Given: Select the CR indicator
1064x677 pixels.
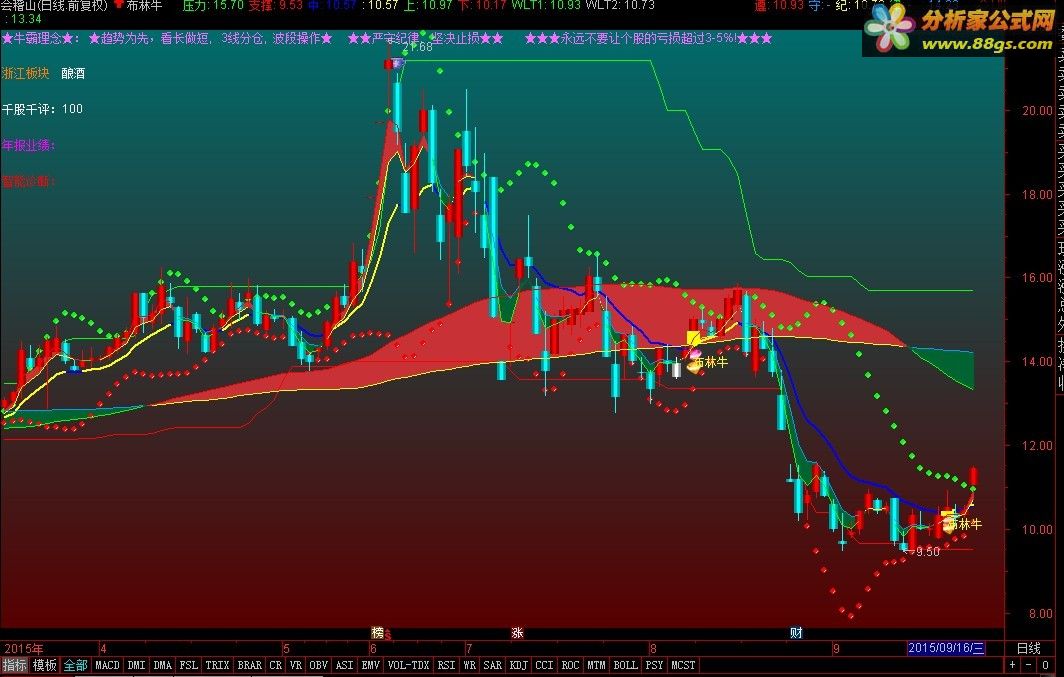Looking at the screenshot, I should click(x=276, y=665).
